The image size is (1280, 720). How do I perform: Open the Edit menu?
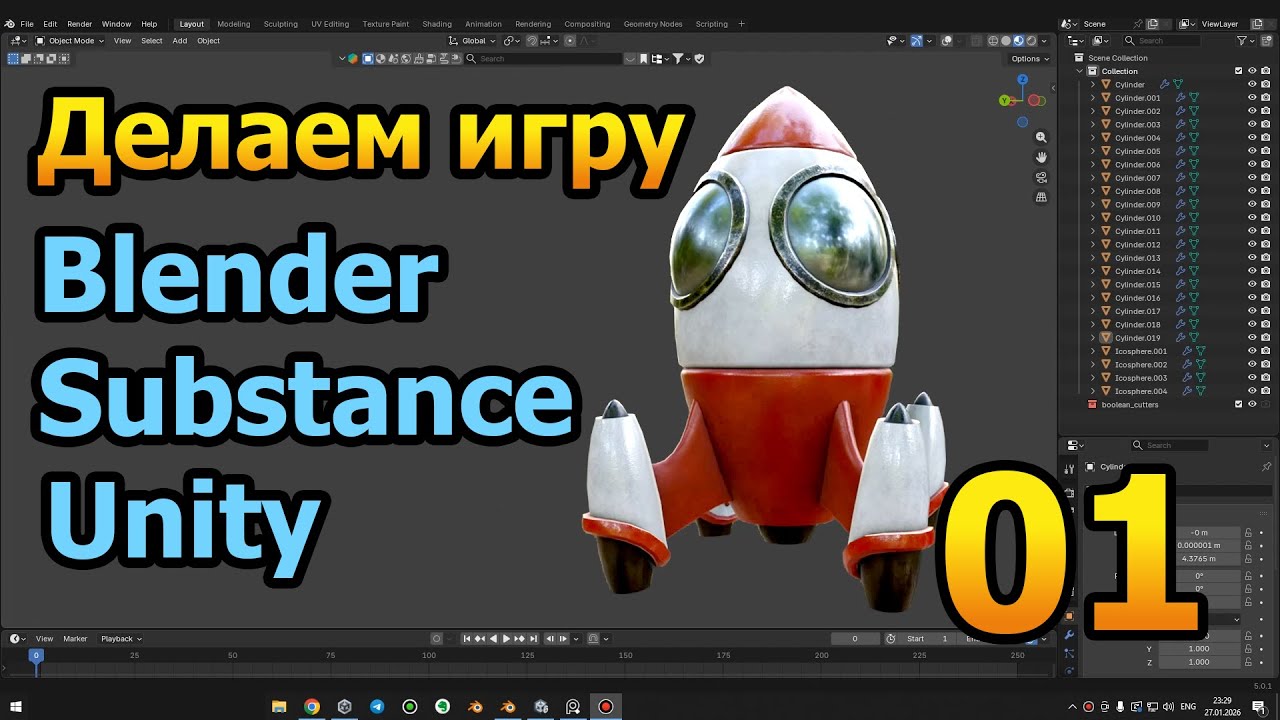tap(50, 24)
